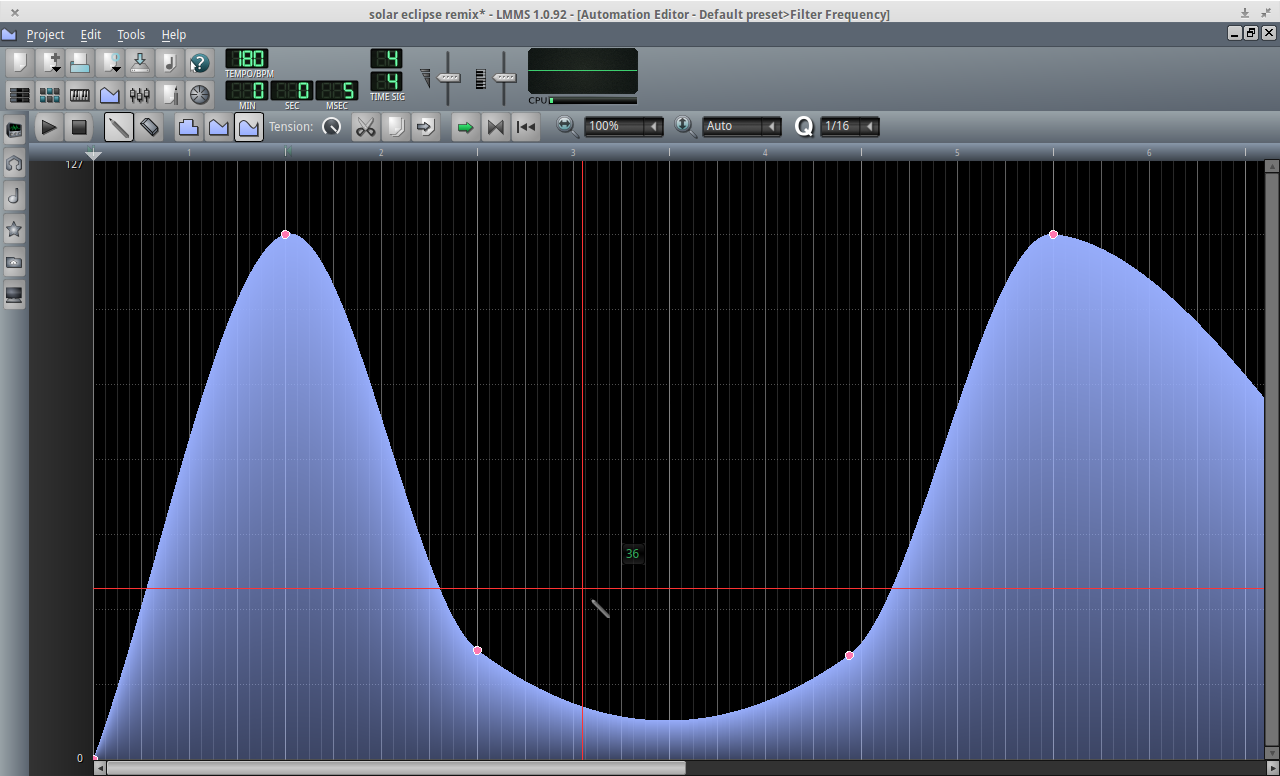Image resolution: width=1280 pixels, height=776 pixels.
Task: Open the Controller Rack
Action: point(200,95)
